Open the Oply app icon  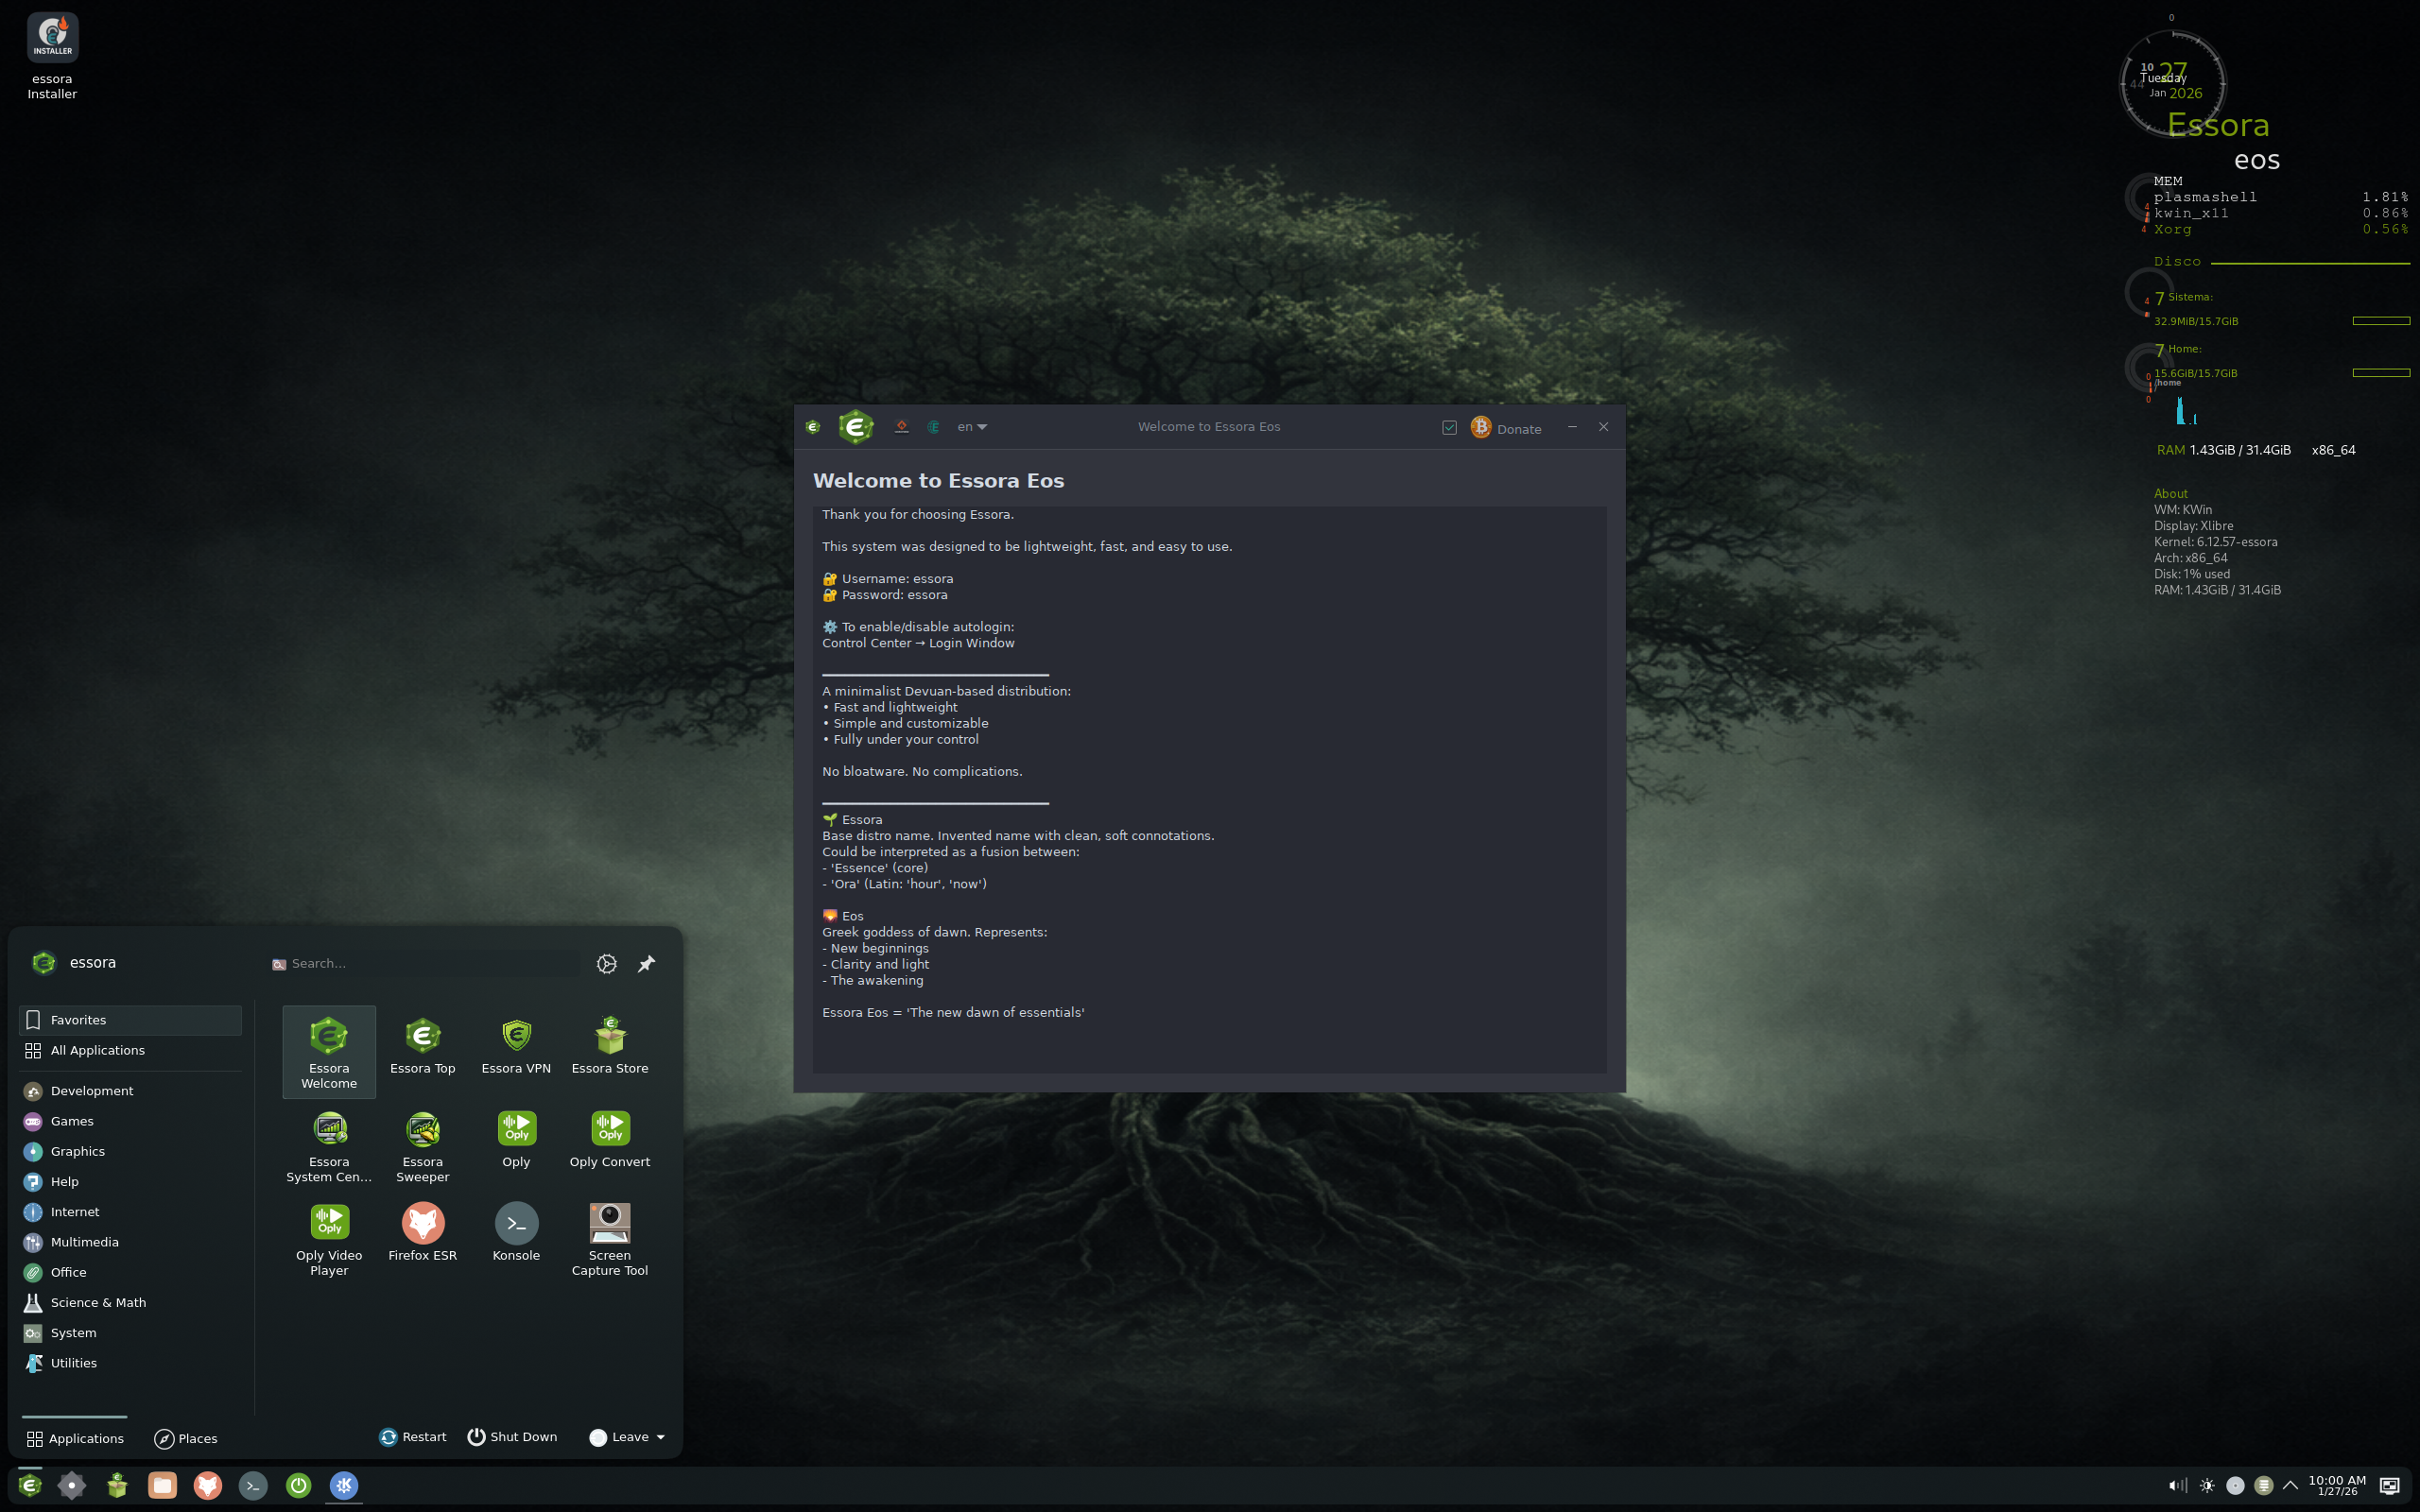pyautogui.click(x=516, y=1140)
